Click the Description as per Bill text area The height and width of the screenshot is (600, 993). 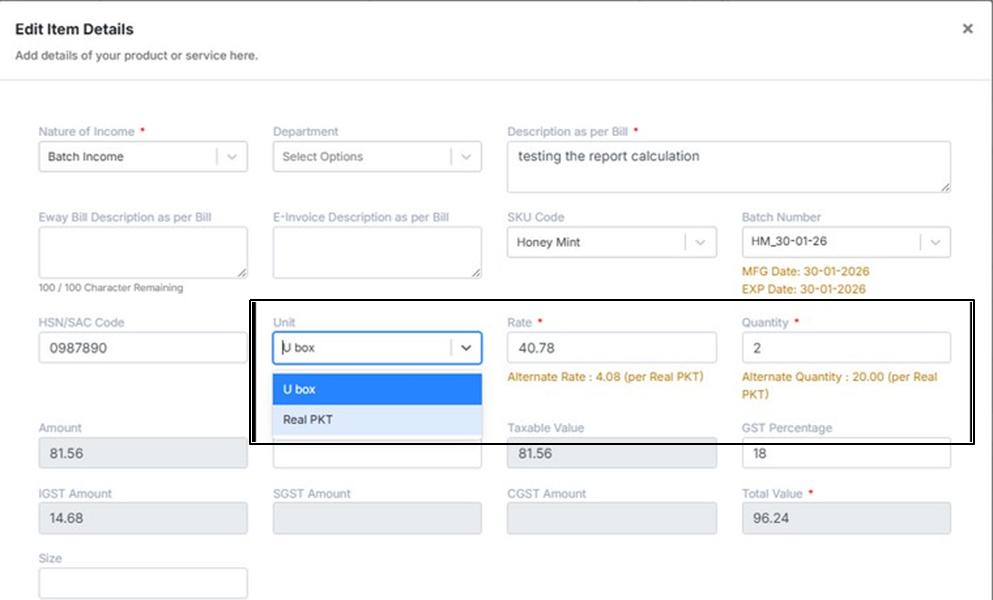[728, 166]
